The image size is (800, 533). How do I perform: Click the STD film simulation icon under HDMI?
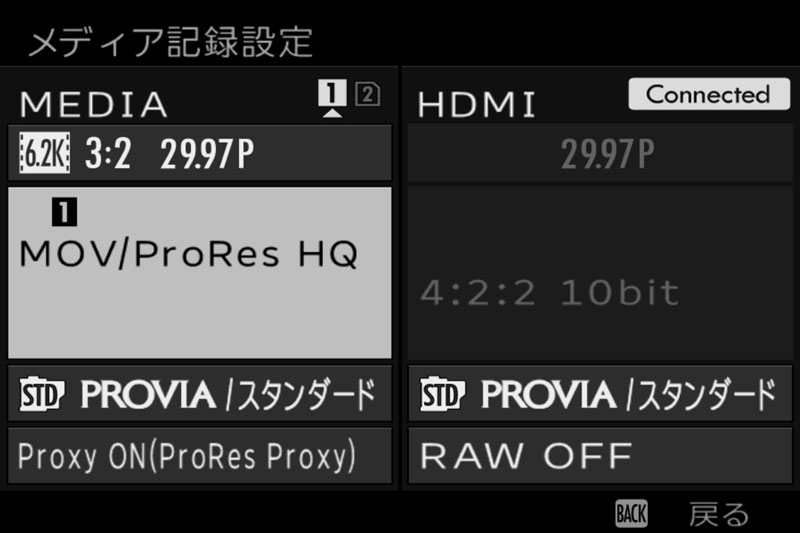(443, 394)
